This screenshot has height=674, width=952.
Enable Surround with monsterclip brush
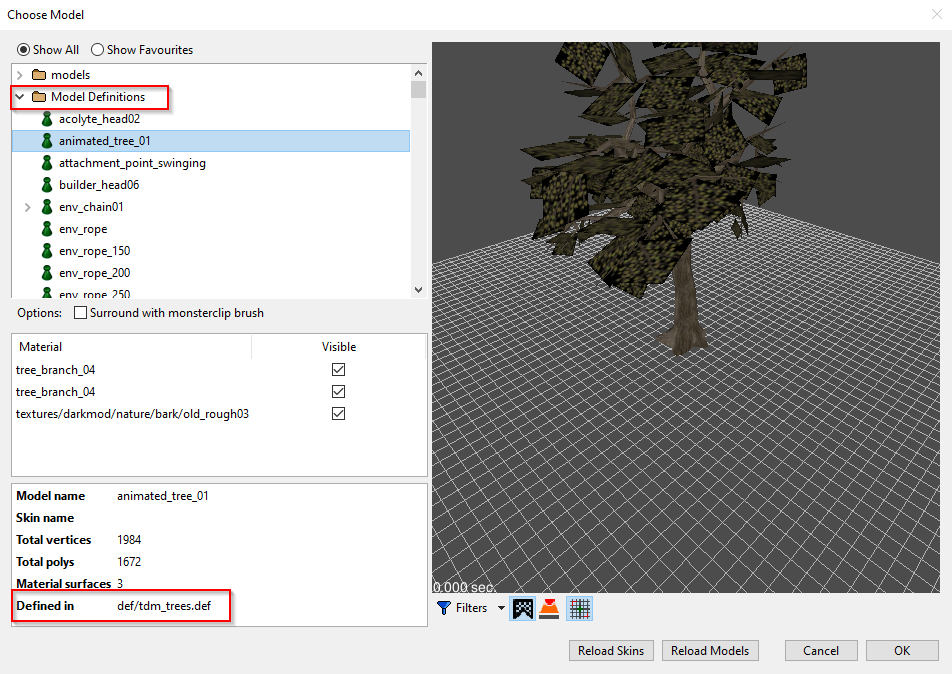click(80, 313)
